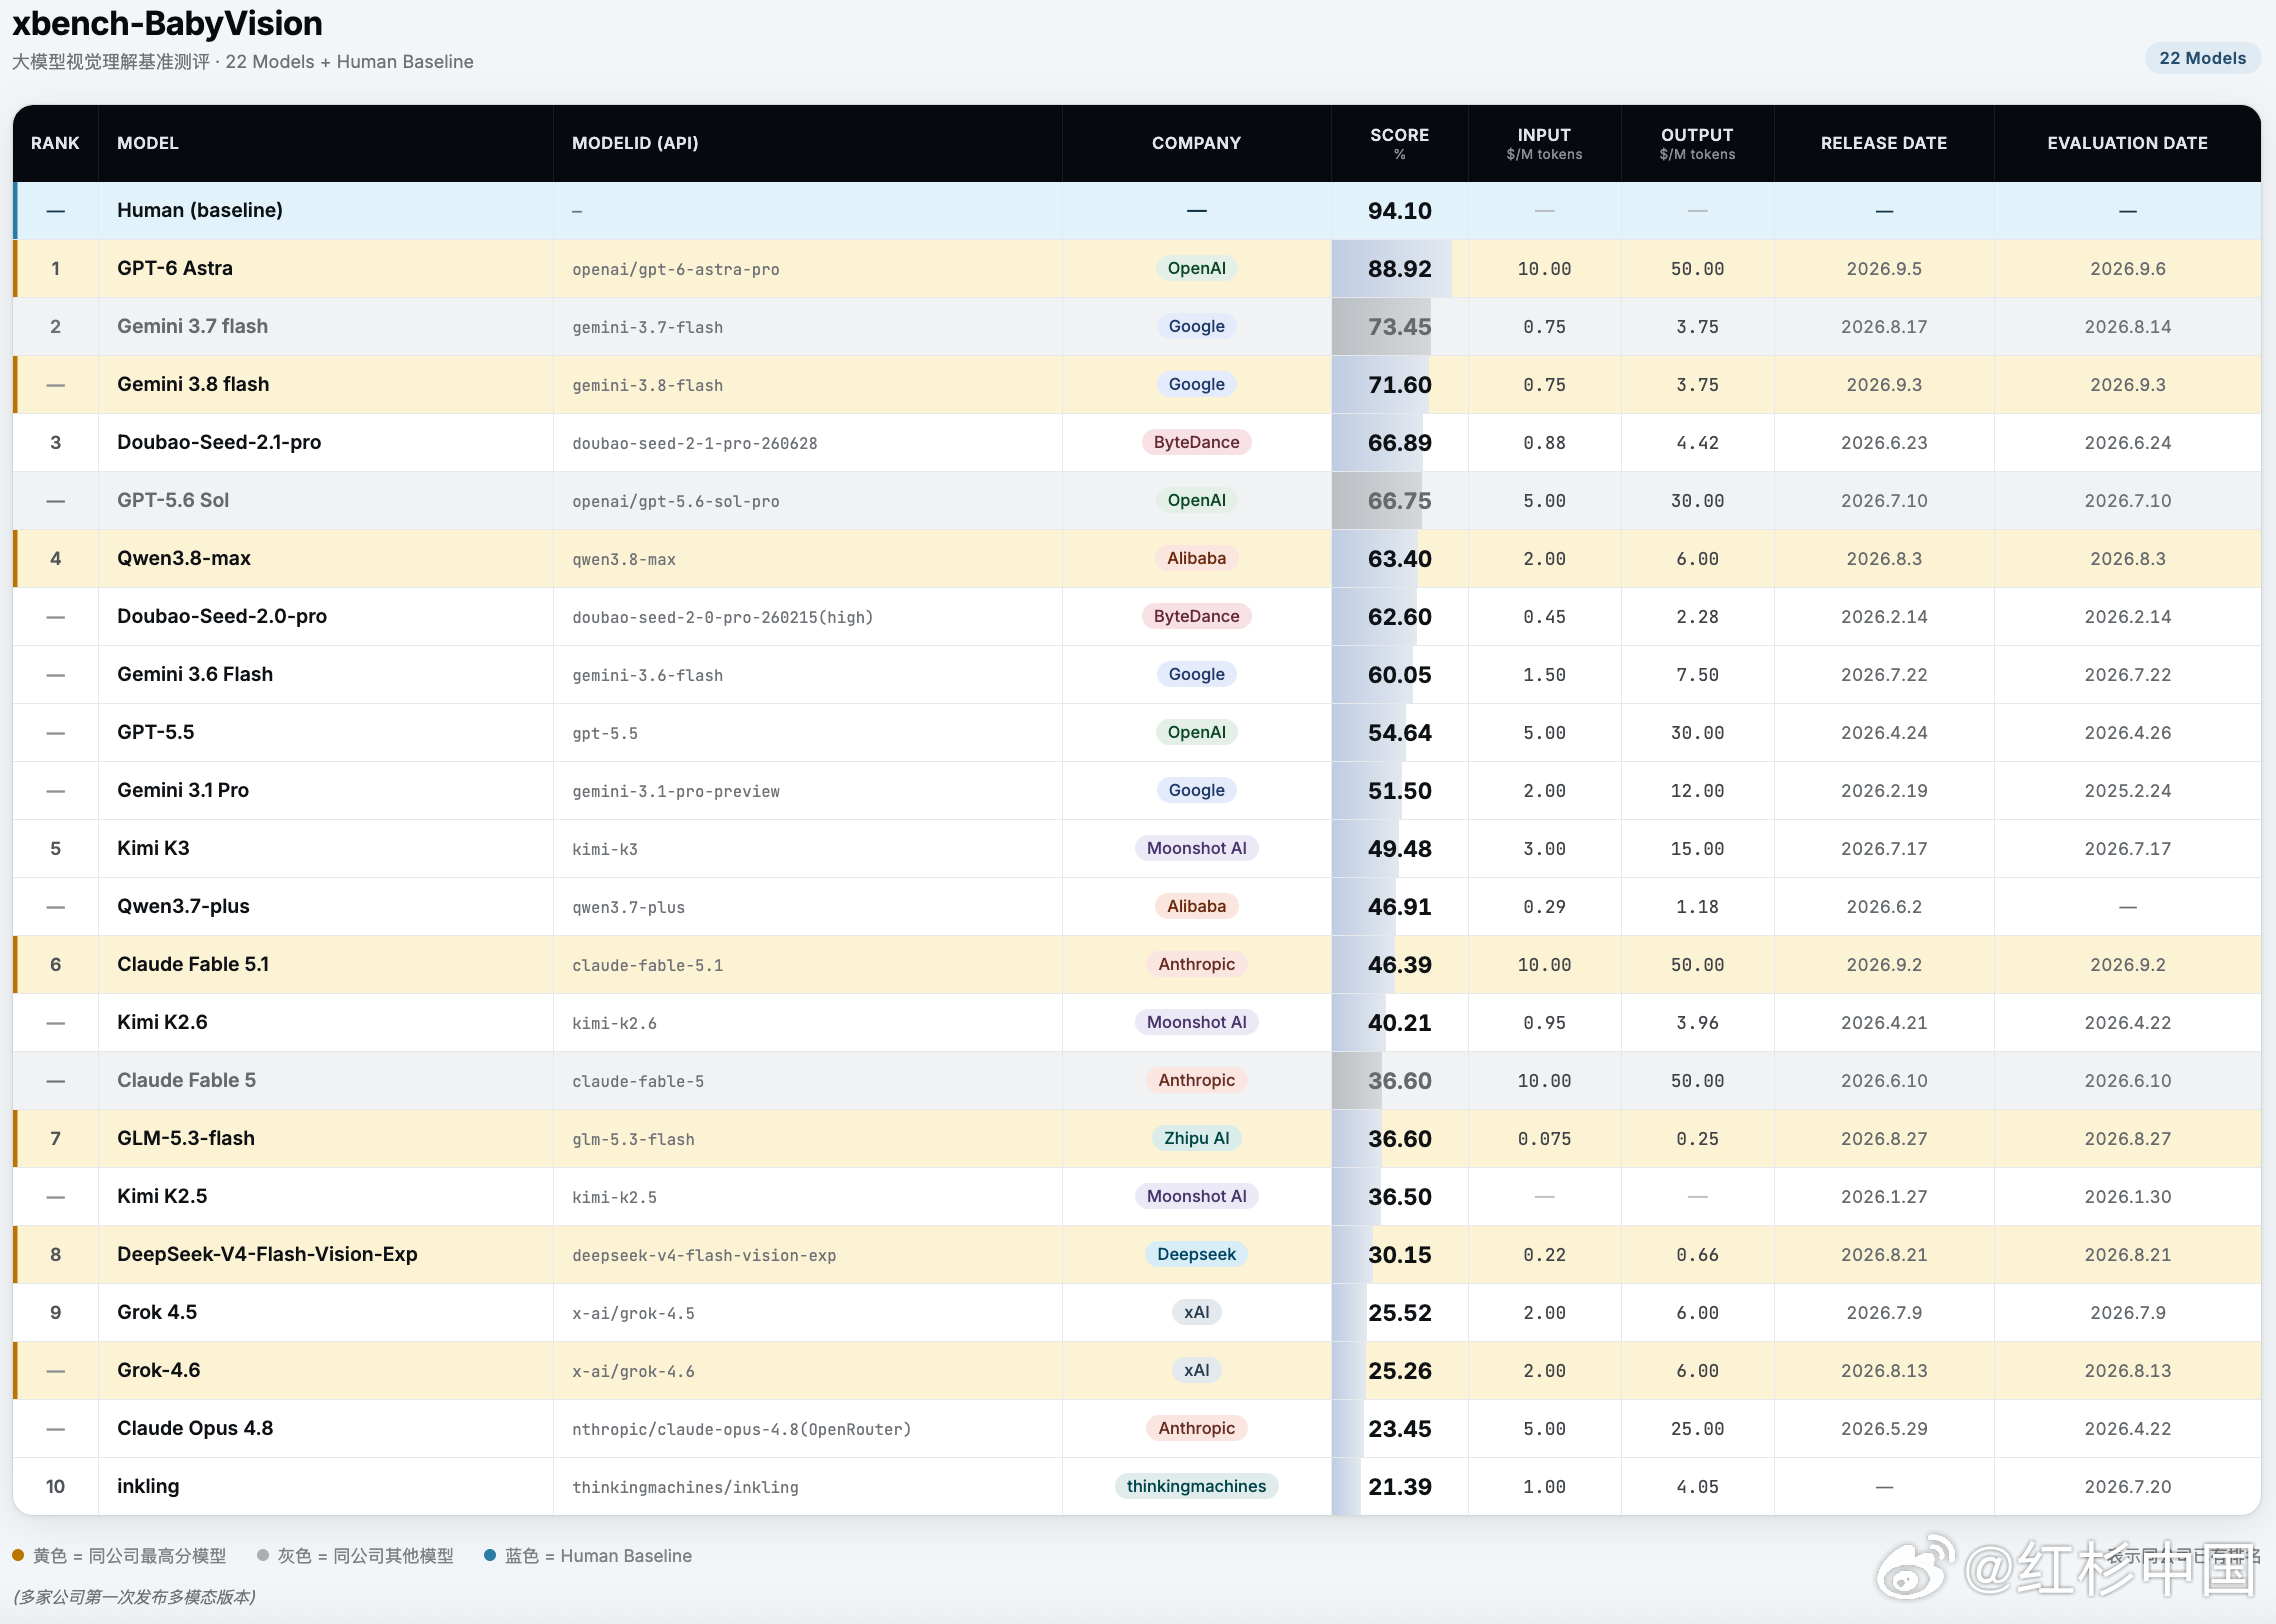The width and height of the screenshot is (2276, 1624).
Task: Select the Kimi K2.5 model name
Action: click(162, 1196)
